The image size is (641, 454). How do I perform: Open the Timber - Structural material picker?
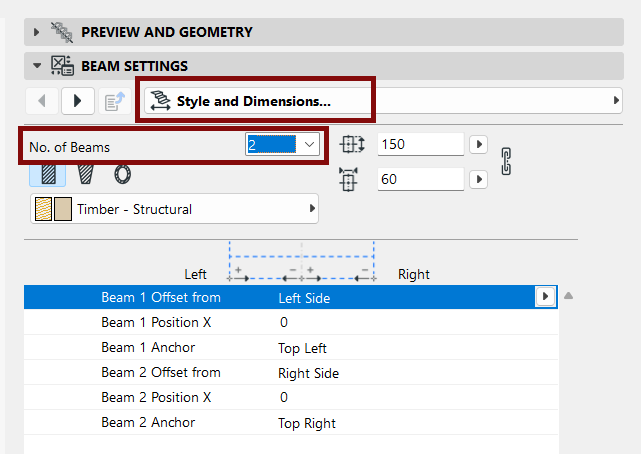tap(175, 209)
